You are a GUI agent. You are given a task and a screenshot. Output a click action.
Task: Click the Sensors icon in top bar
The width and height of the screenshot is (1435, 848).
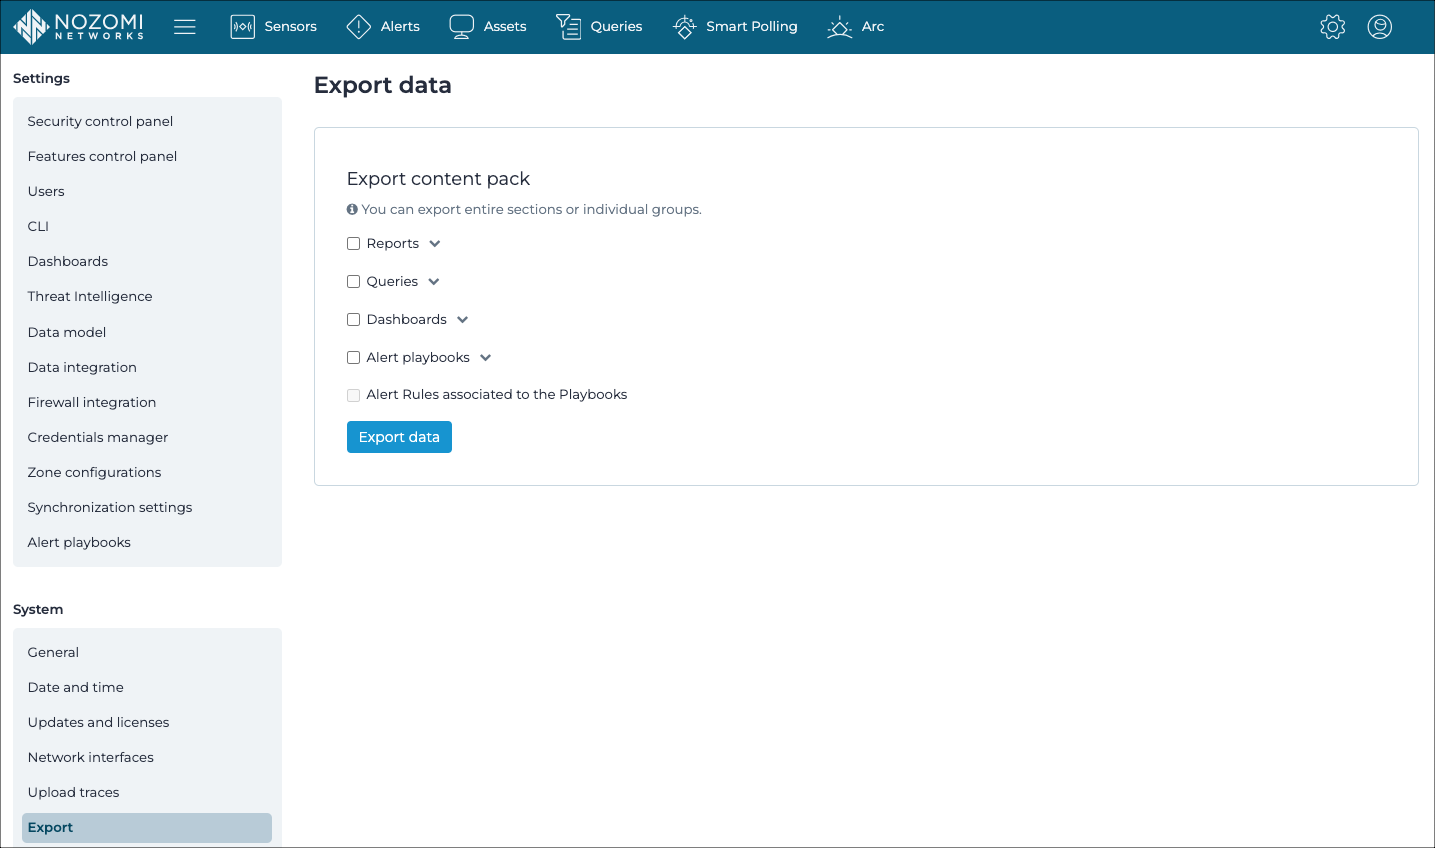tap(242, 27)
